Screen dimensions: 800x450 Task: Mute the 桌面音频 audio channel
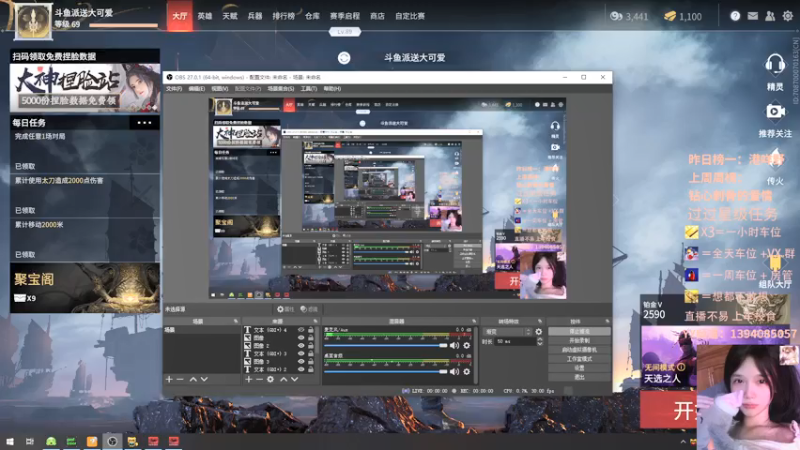click(x=454, y=371)
